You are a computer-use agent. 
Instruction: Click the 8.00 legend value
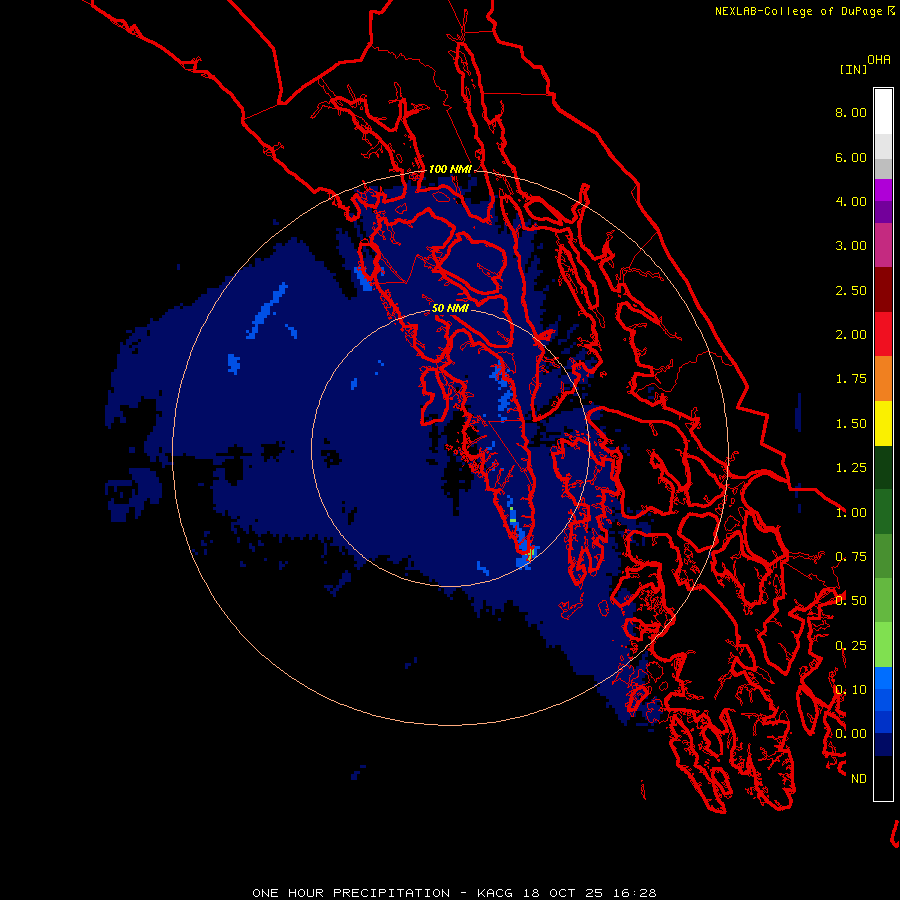click(x=851, y=112)
